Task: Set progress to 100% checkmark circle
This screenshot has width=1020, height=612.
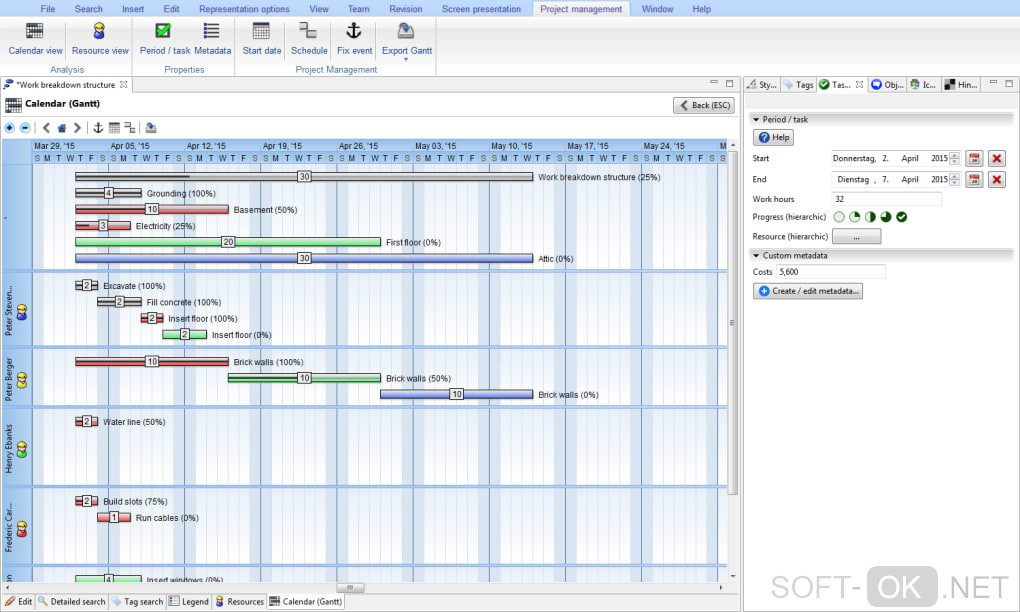Action: coord(902,217)
